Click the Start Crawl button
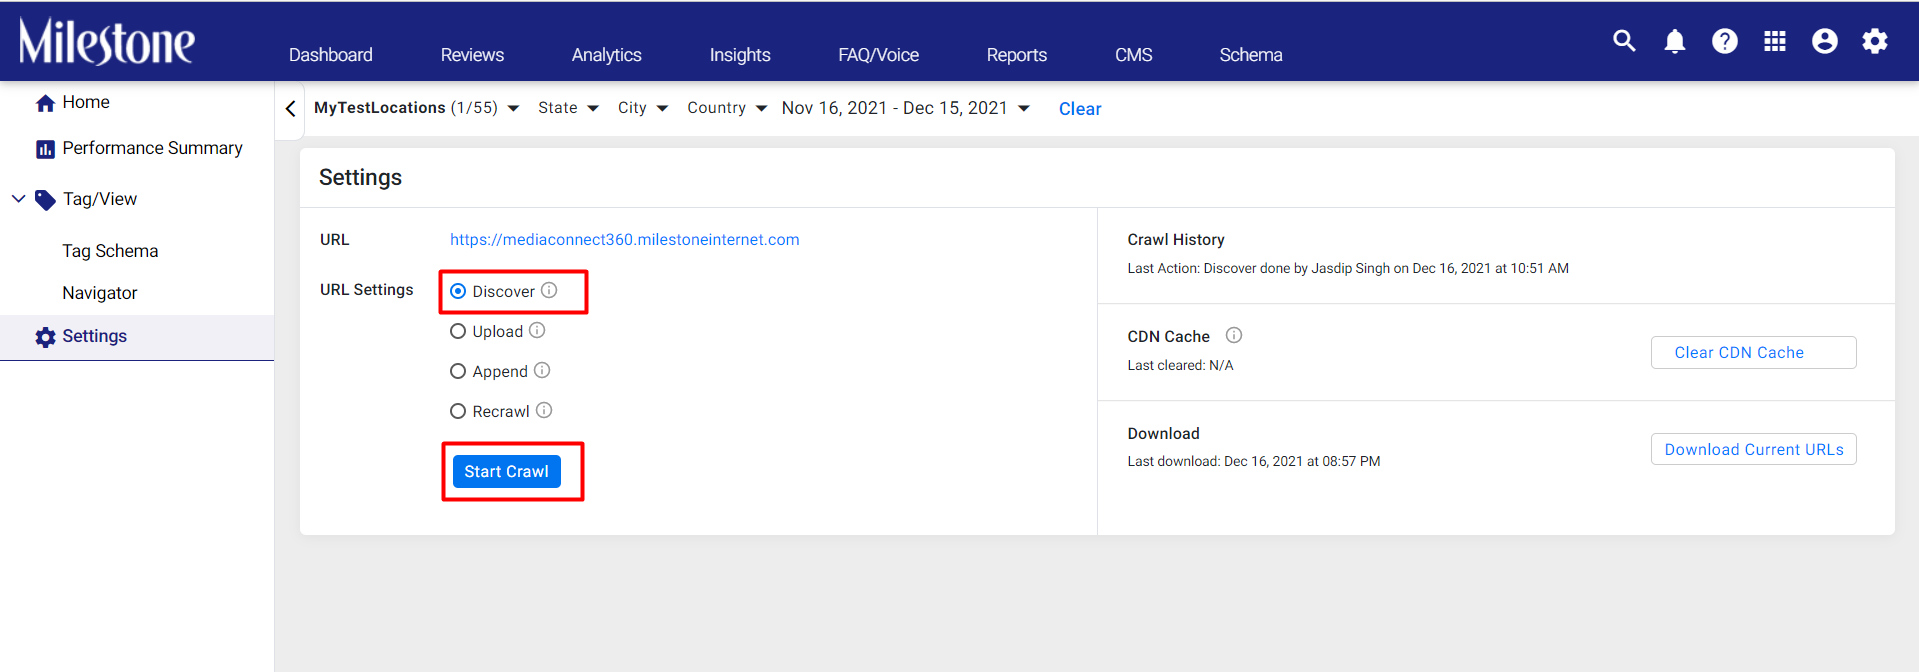Image resolution: width=1919 pixels, height=672 pixels. click(x=507, y=471)
